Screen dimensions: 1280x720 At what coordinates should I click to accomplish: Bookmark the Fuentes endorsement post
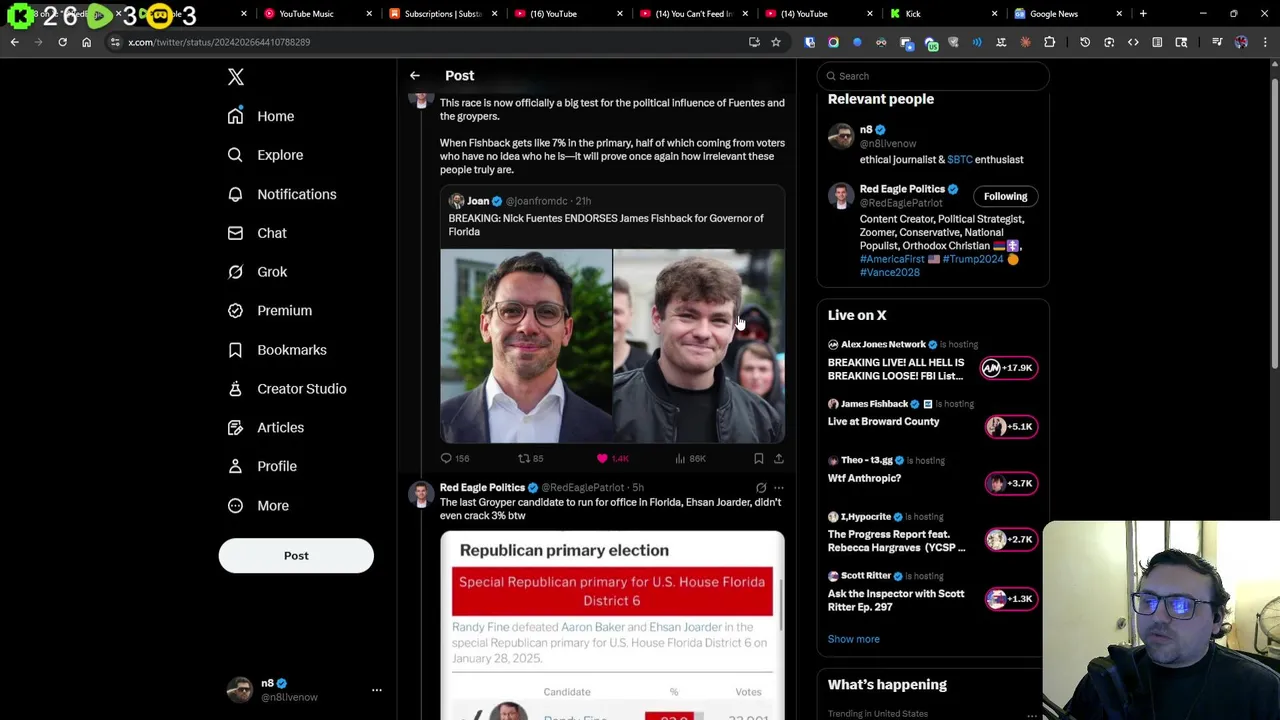click(759, 459)
